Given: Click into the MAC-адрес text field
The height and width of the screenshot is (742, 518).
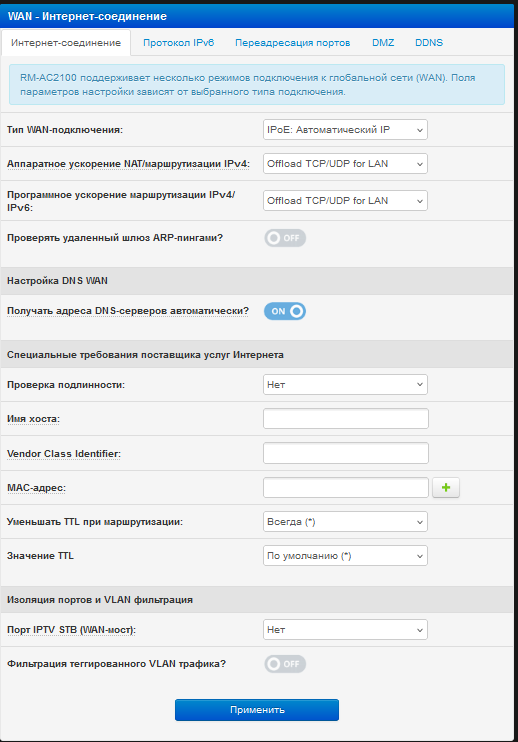Looking at the screenshot, I should tap(346, 487).
